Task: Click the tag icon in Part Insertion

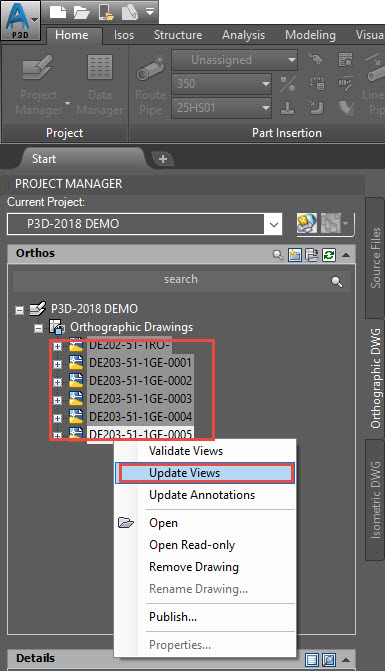Action: pos(316,59)
